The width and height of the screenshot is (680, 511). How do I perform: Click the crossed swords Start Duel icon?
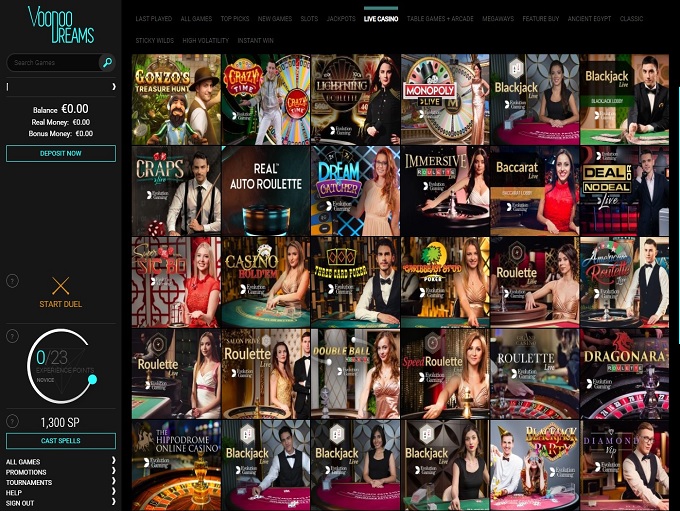point(61,286)
